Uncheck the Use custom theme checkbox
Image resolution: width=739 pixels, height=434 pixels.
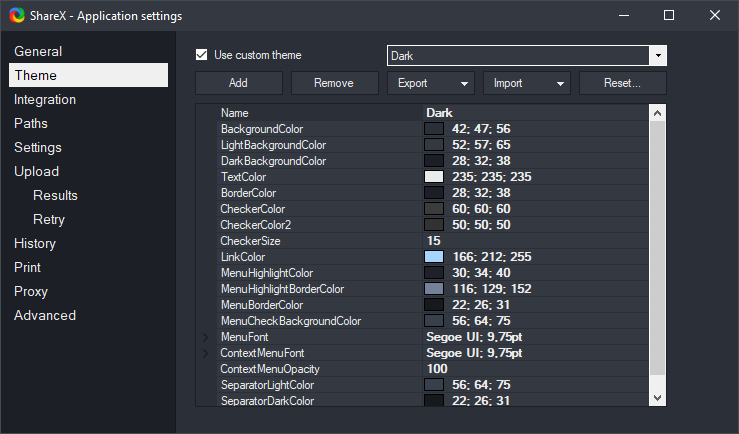coord(202,55)
